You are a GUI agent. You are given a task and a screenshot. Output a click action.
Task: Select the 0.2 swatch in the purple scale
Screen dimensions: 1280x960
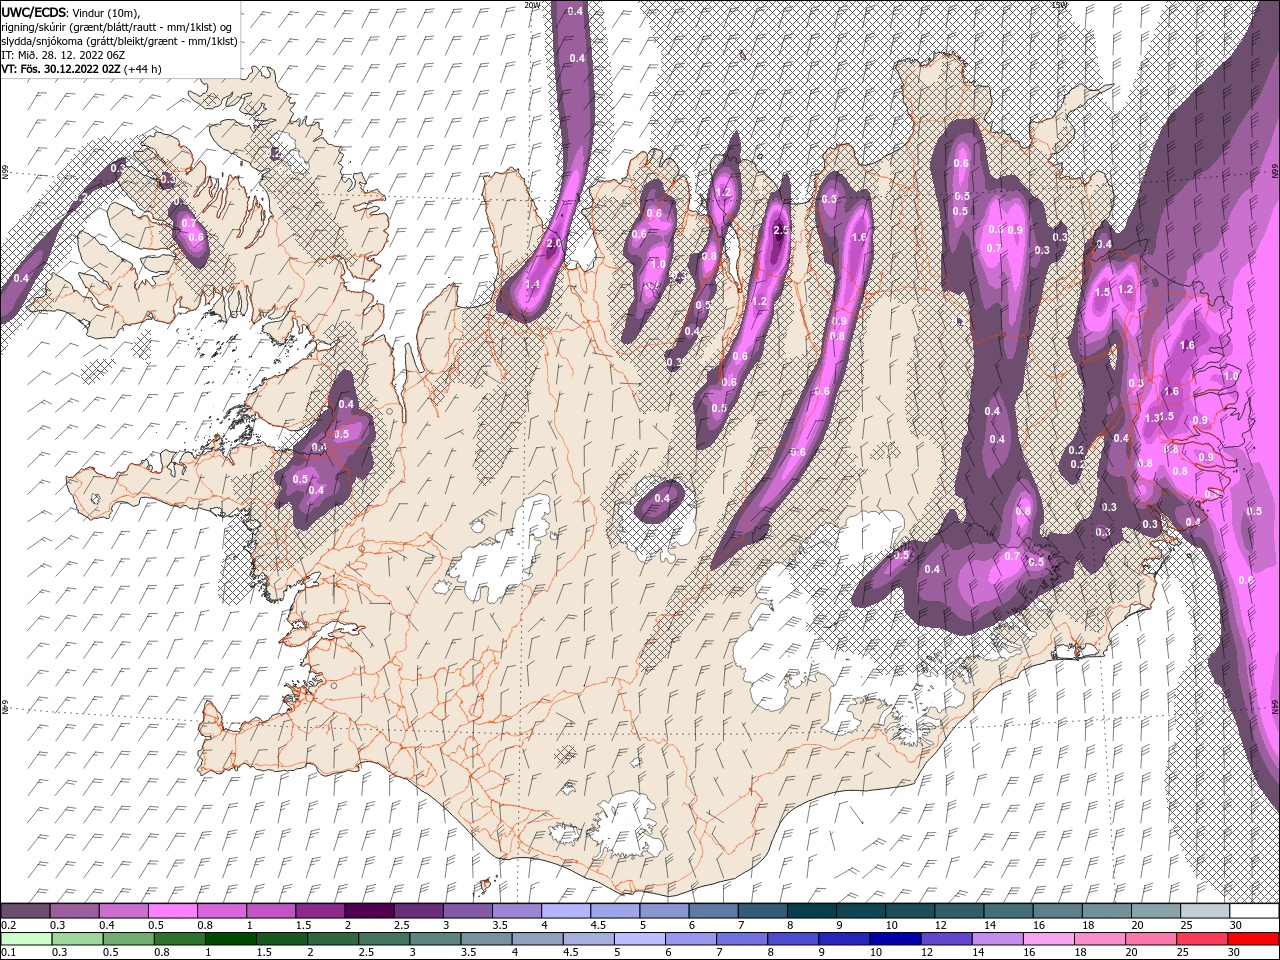tap(25, 911)
